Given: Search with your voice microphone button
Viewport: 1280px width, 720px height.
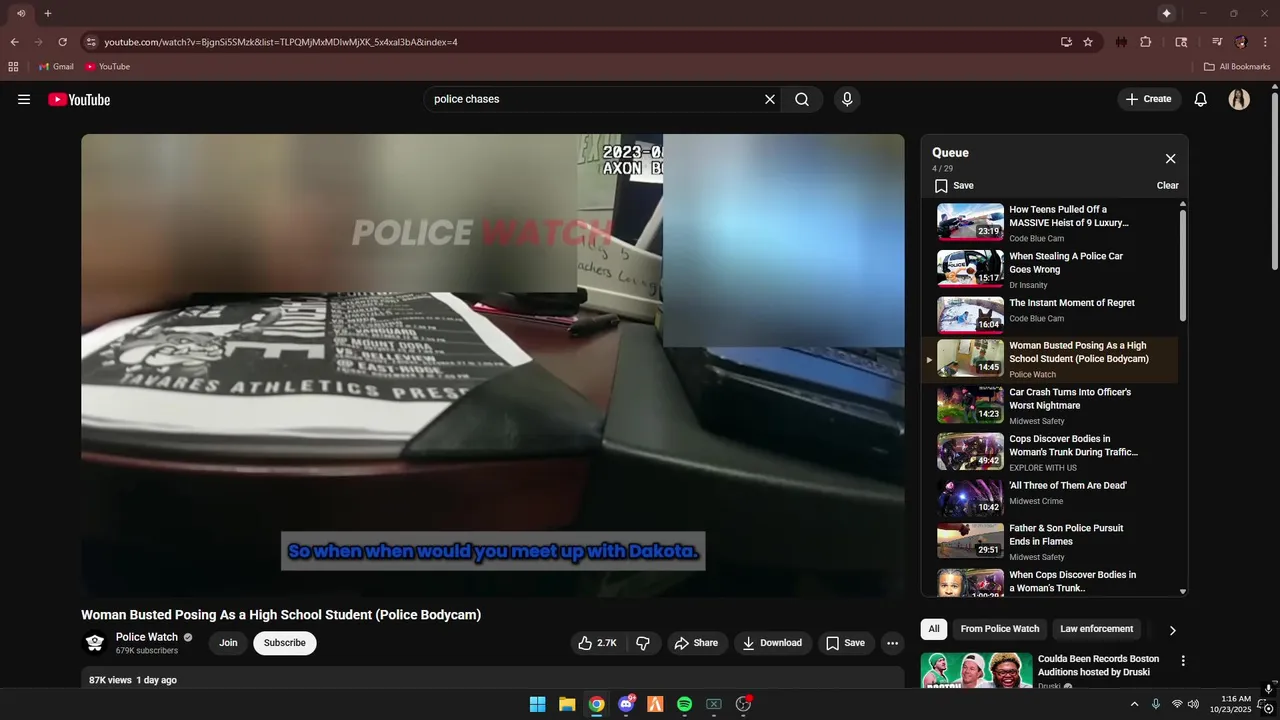Looking at the screenshot, I should click(847, 99).
